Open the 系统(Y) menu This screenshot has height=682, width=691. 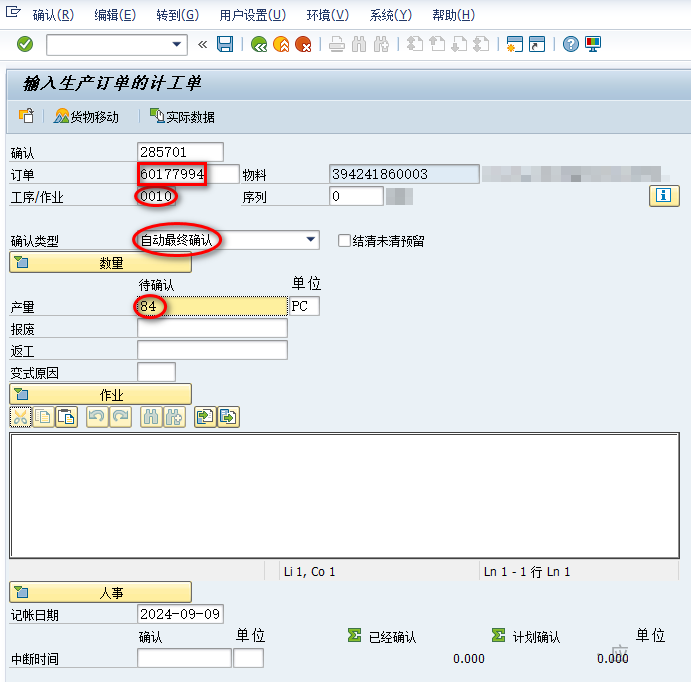(x=390, y=15)
